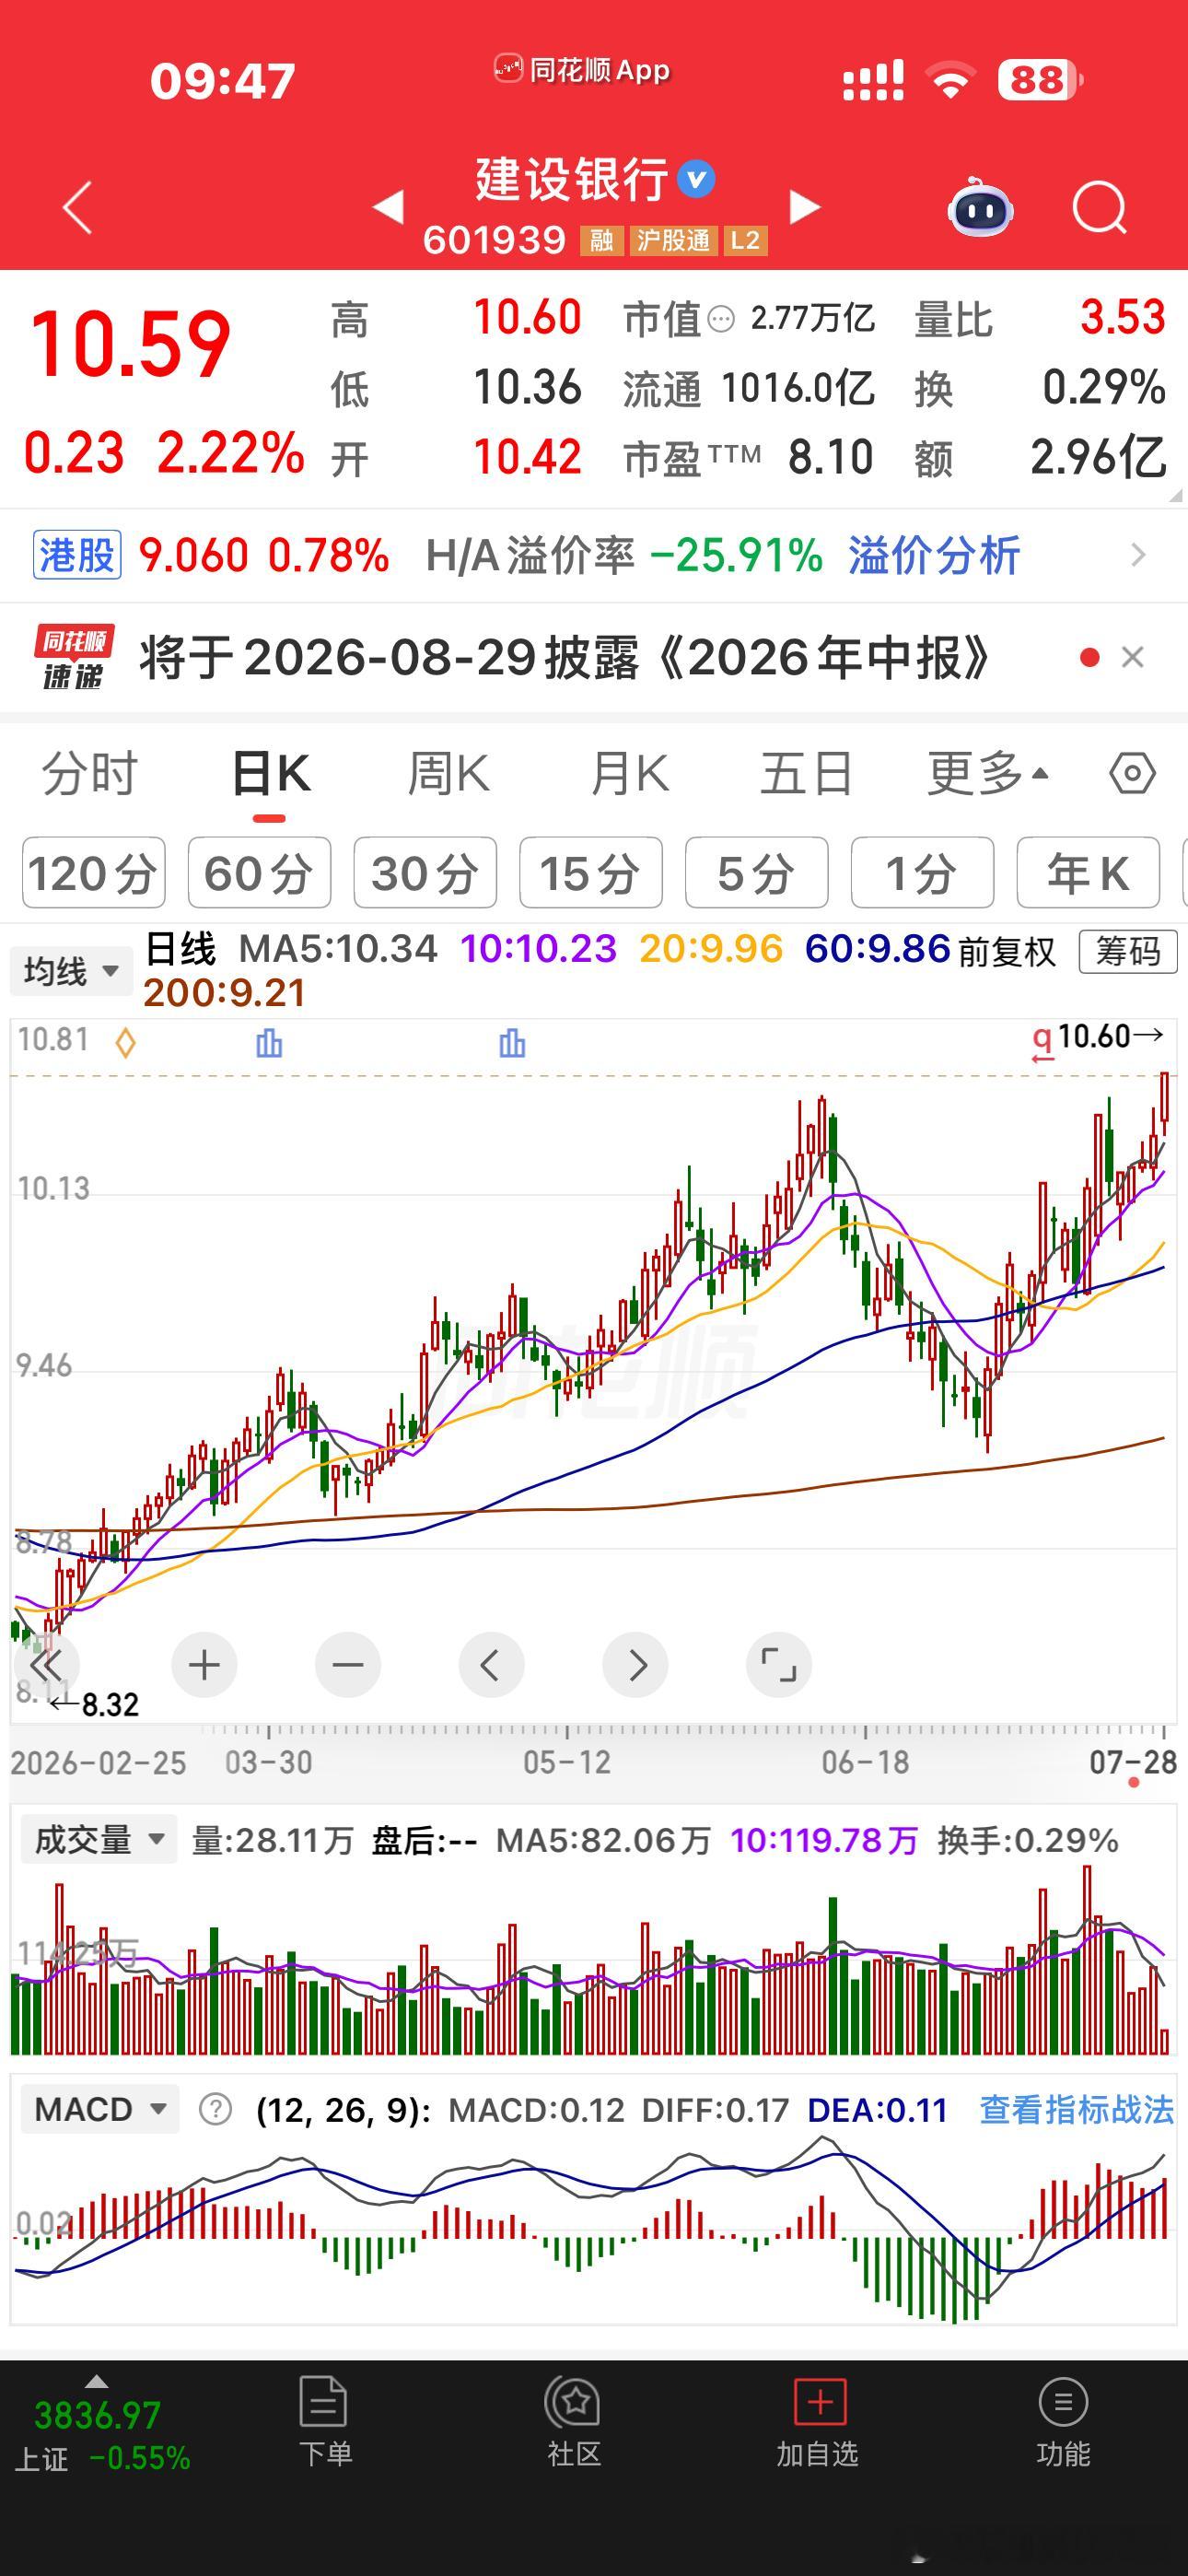The image size is (1188, 2576).
Task: Tap the second blue bar-chart marker on chart
Action: 512,1043
